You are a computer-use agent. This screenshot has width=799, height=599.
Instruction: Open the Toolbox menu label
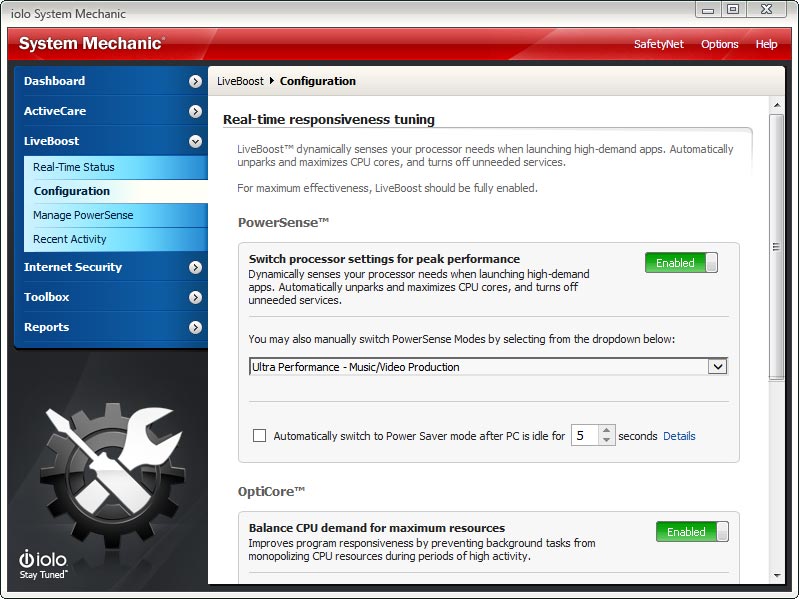tap(46, 297)
